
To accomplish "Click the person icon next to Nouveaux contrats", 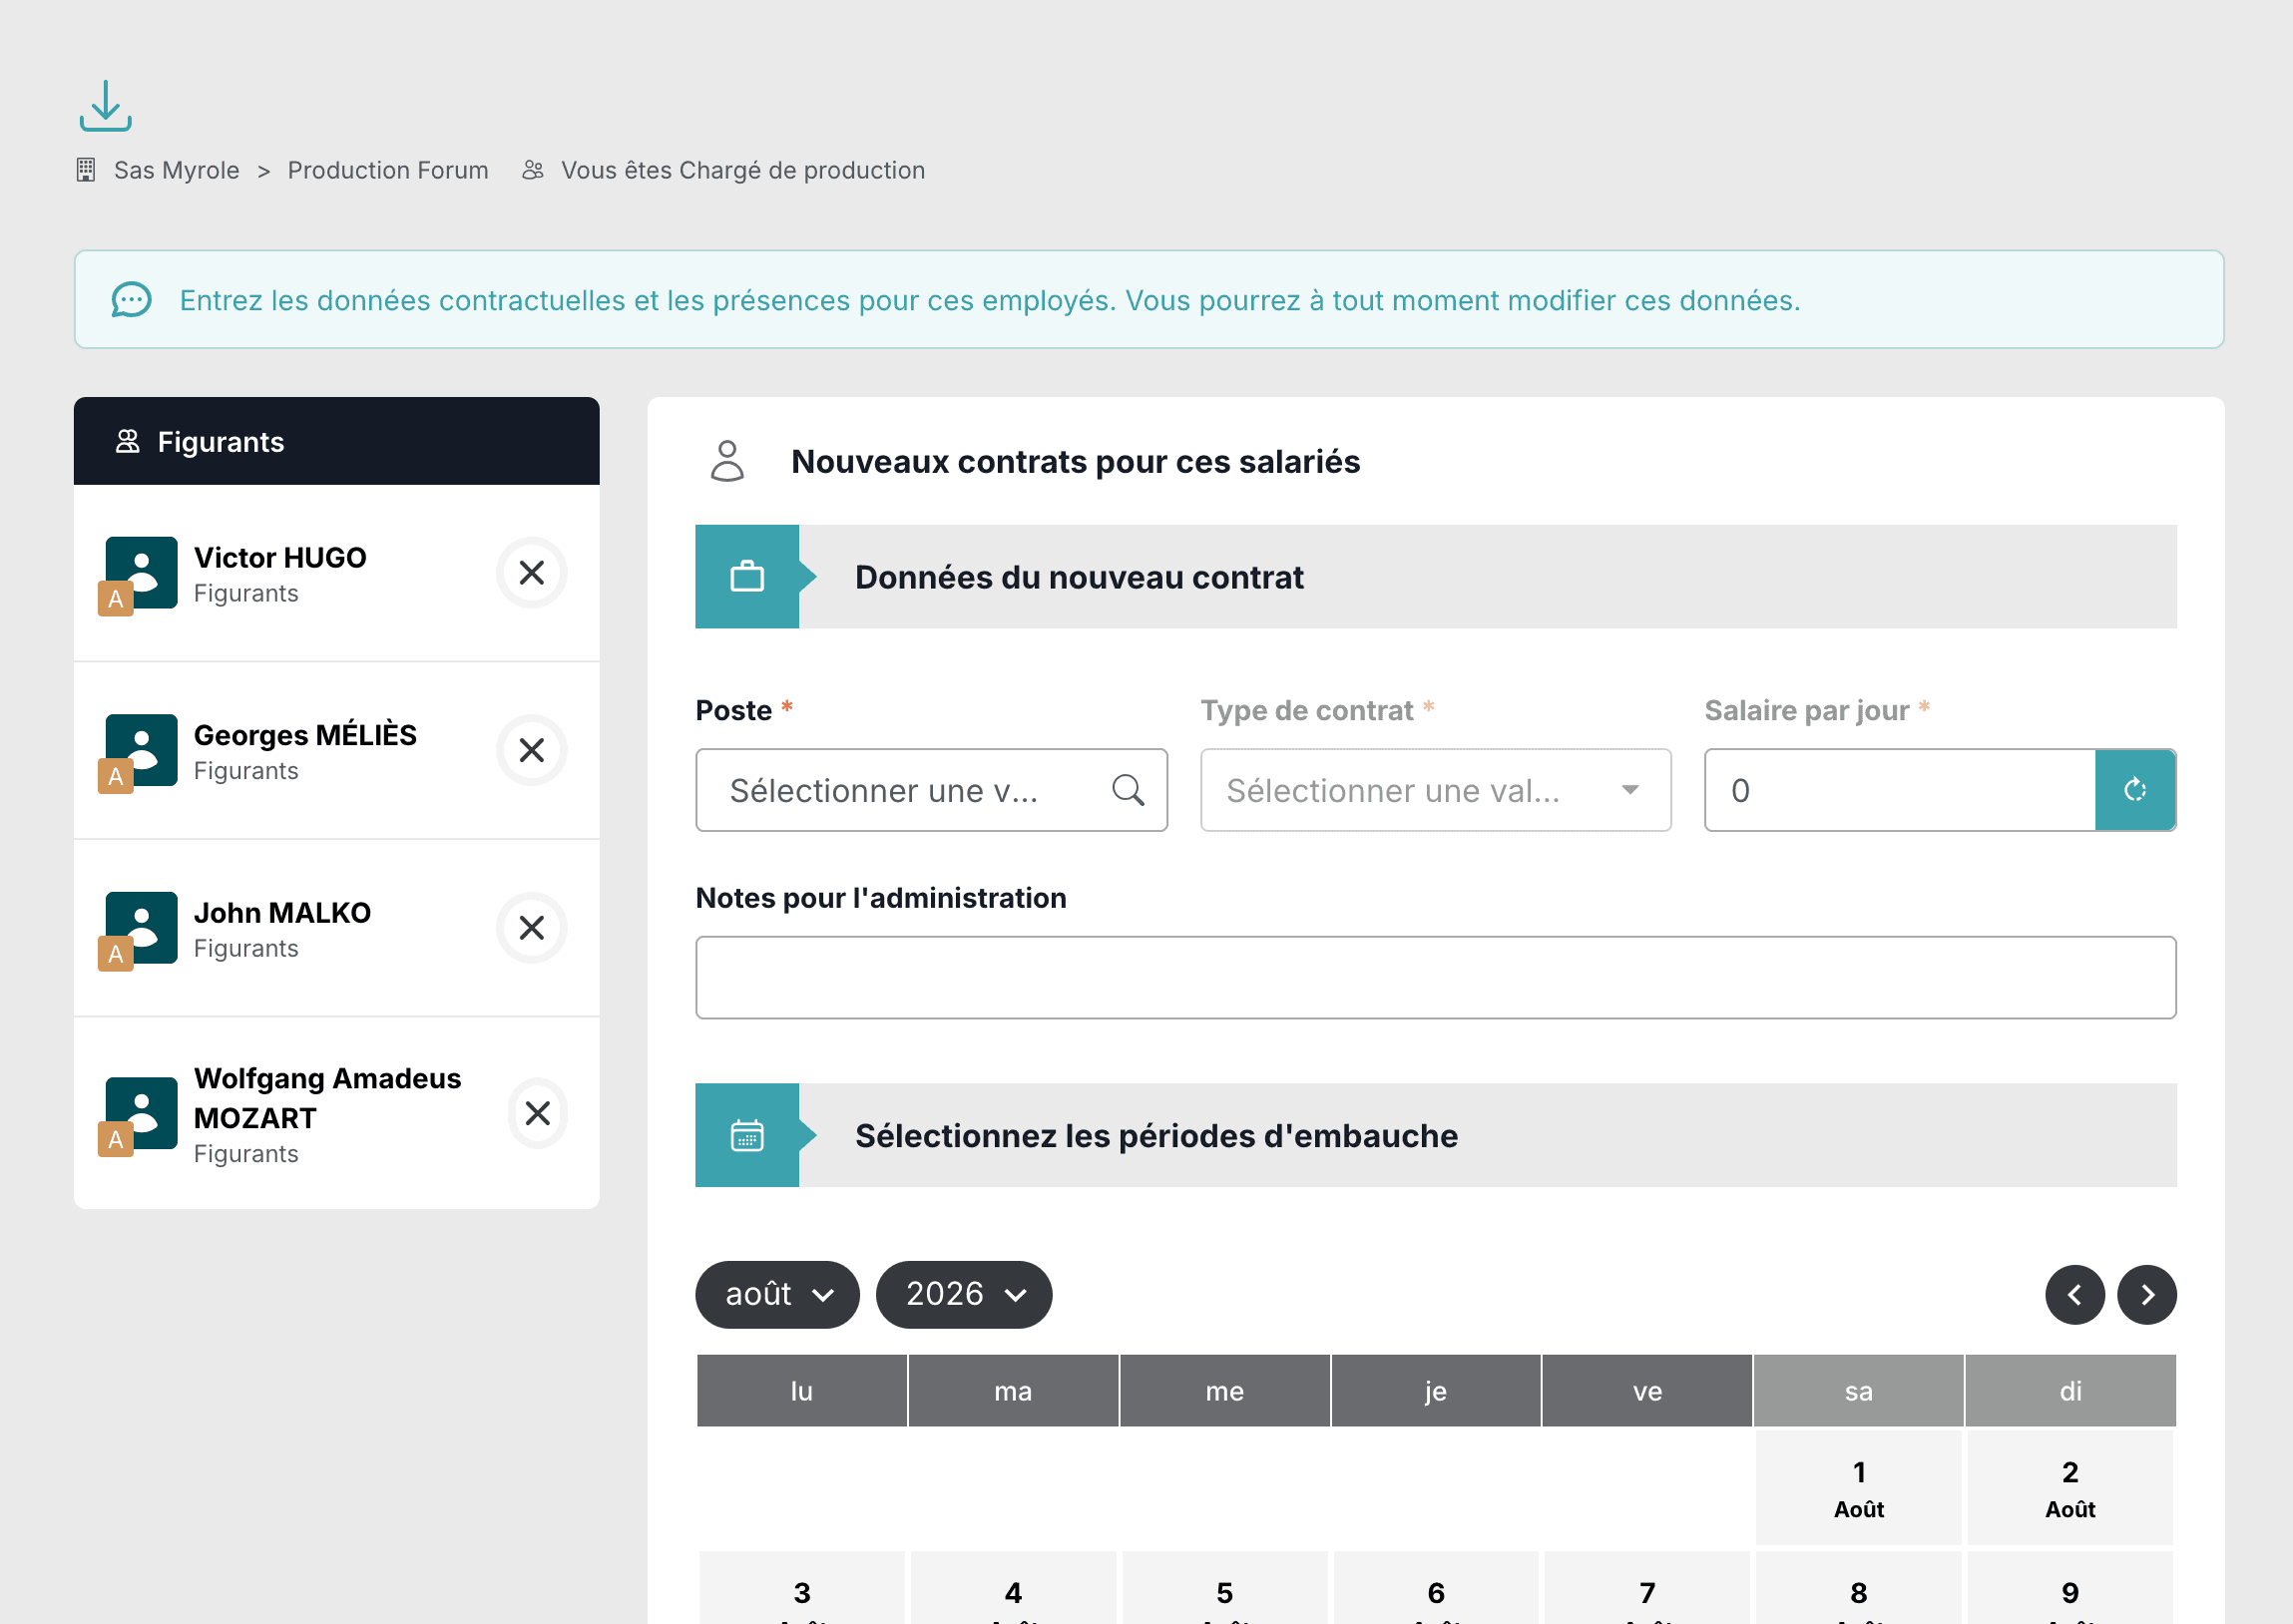I will click(727, 461).
